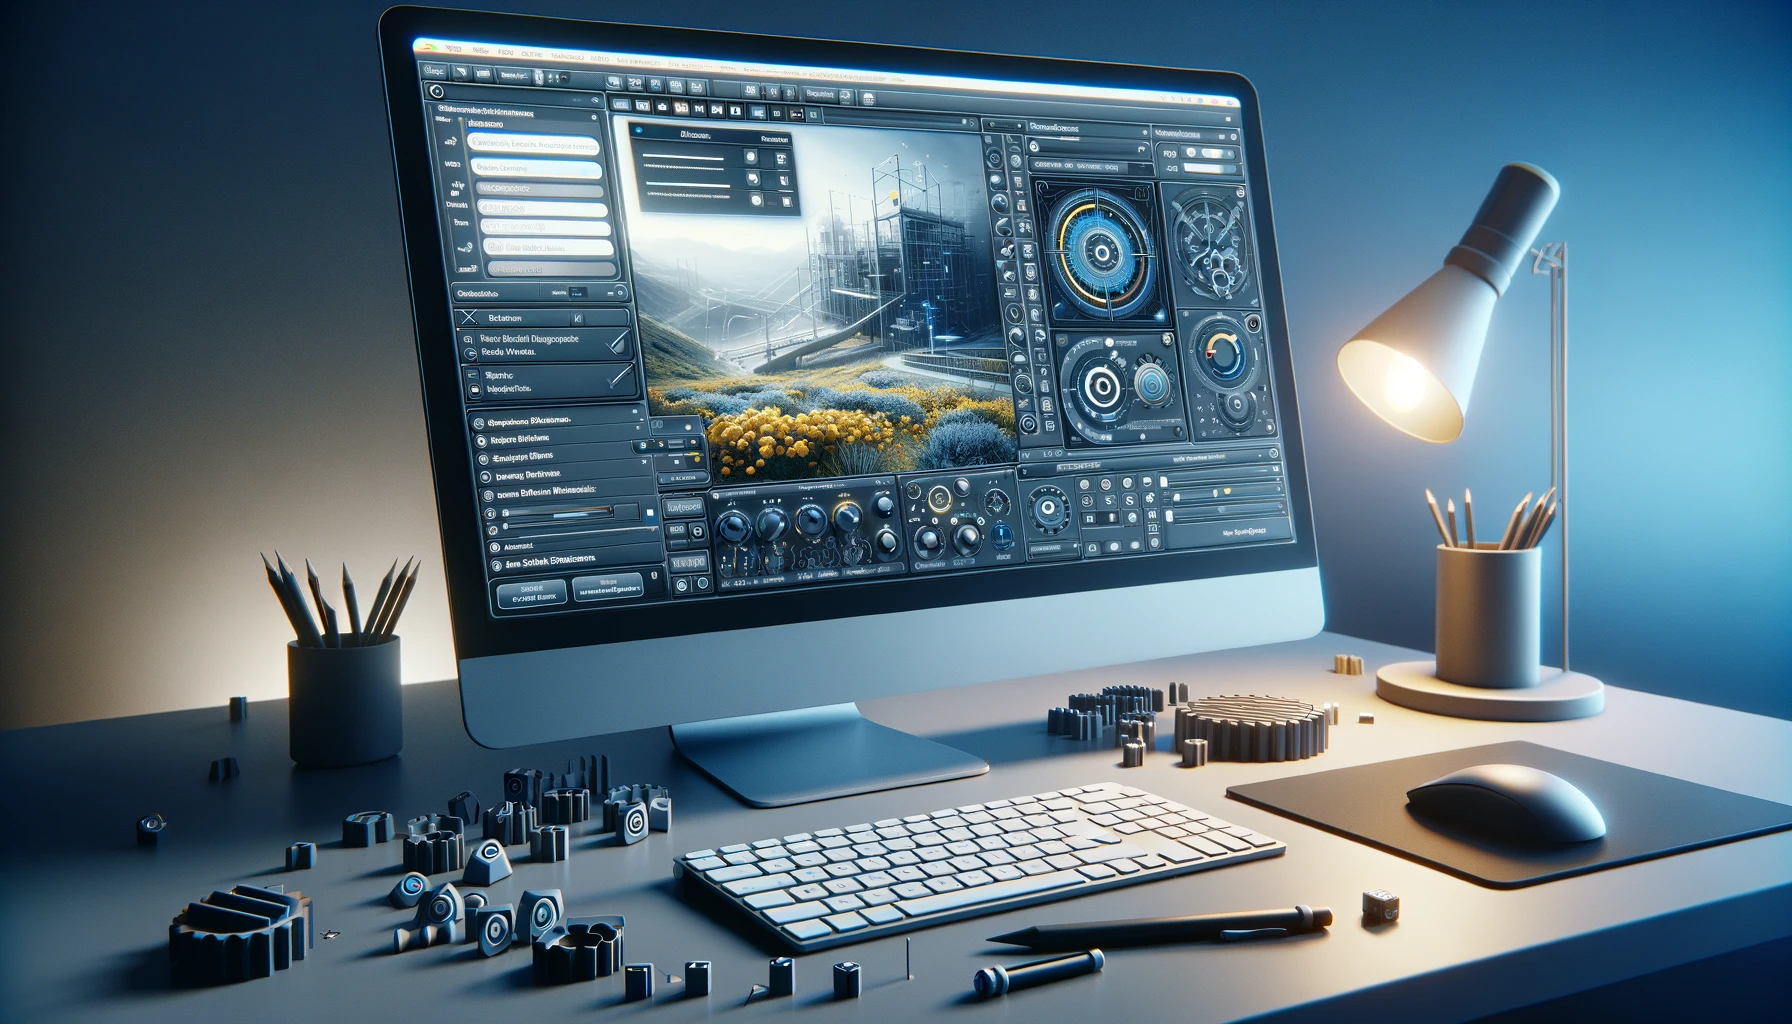Collapse the floating dialog via its blue dot
The image size is (1792, 1024).
coord(639,131)
